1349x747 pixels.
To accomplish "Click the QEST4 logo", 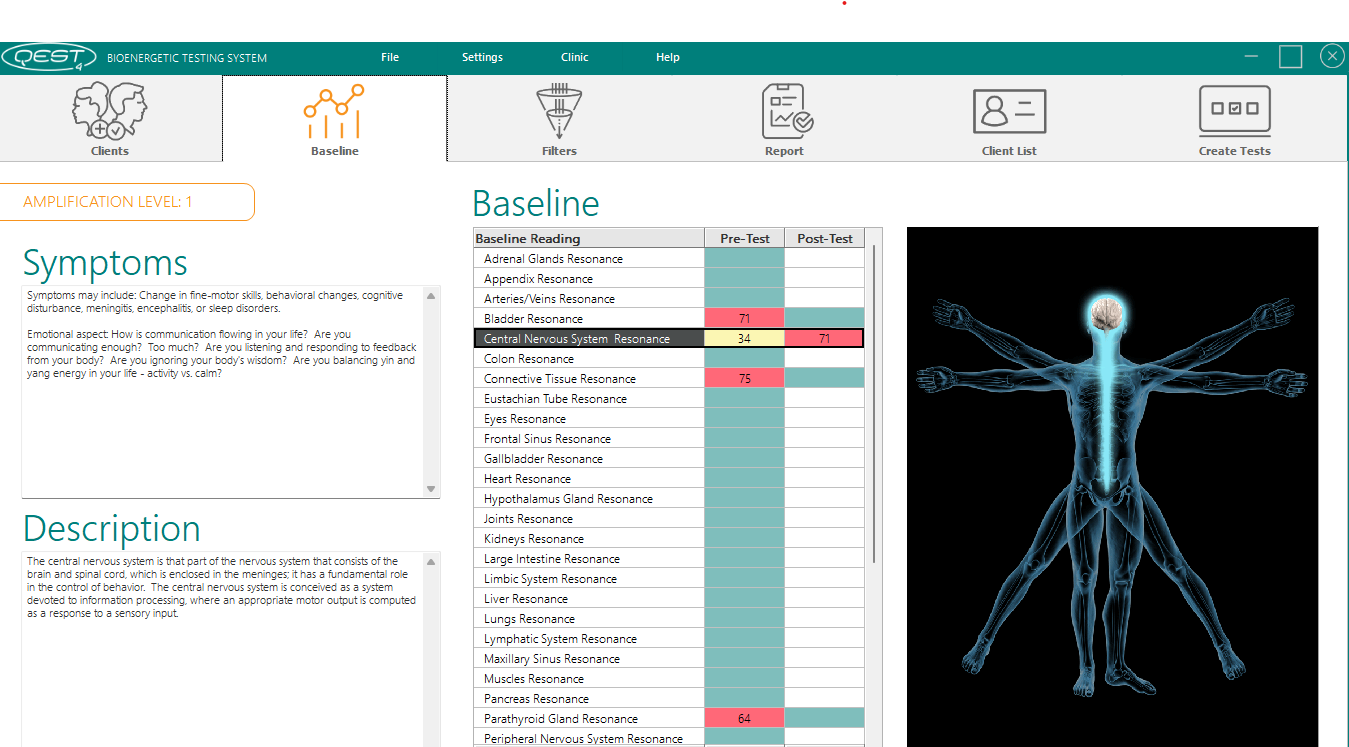I will click(49, 57).
